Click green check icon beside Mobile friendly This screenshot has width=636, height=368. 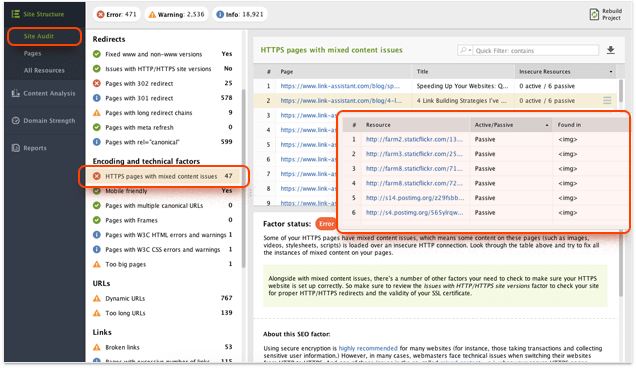pos(97,191)
